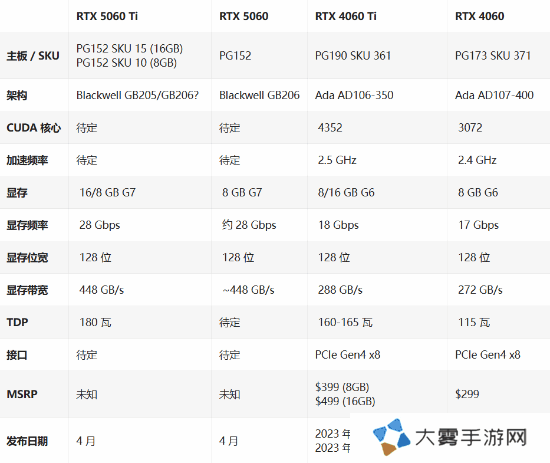This screenshot has height=463, width=550.
Task: Click the 大雾手游网 watermark text
Action: 471,437
